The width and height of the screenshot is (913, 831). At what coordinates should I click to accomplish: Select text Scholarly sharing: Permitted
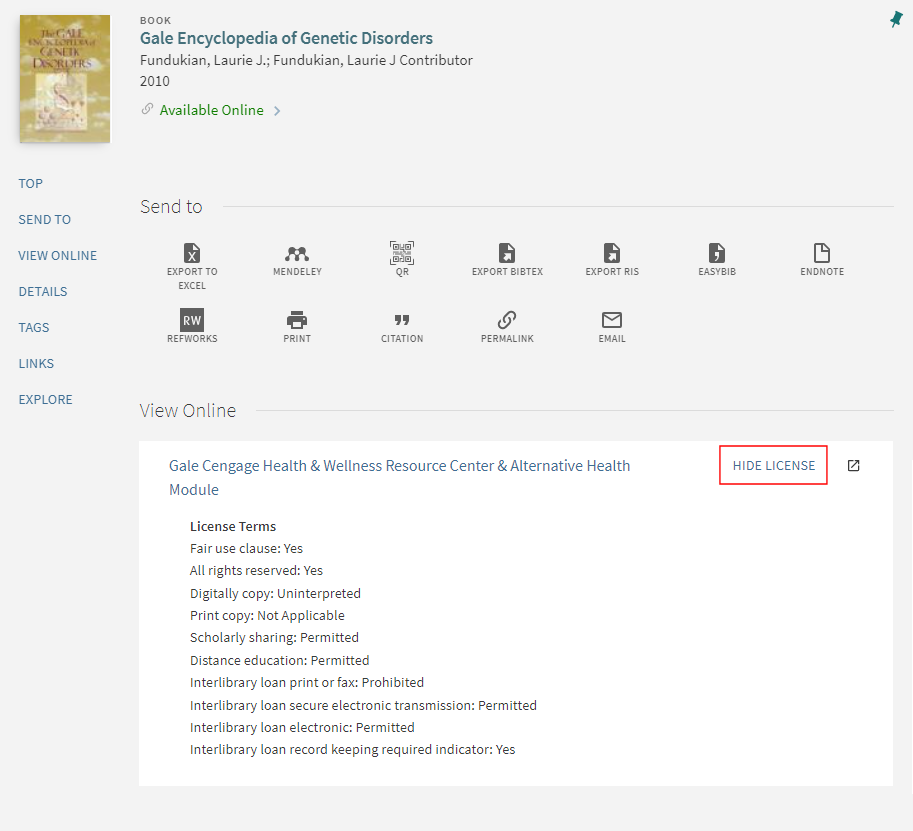(x=274, y=638)
